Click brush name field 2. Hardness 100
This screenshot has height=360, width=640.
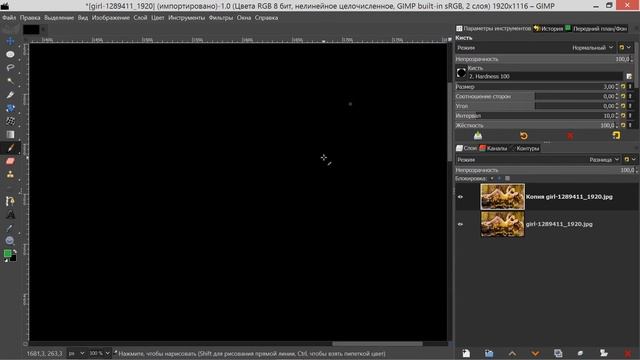[545, 76]
